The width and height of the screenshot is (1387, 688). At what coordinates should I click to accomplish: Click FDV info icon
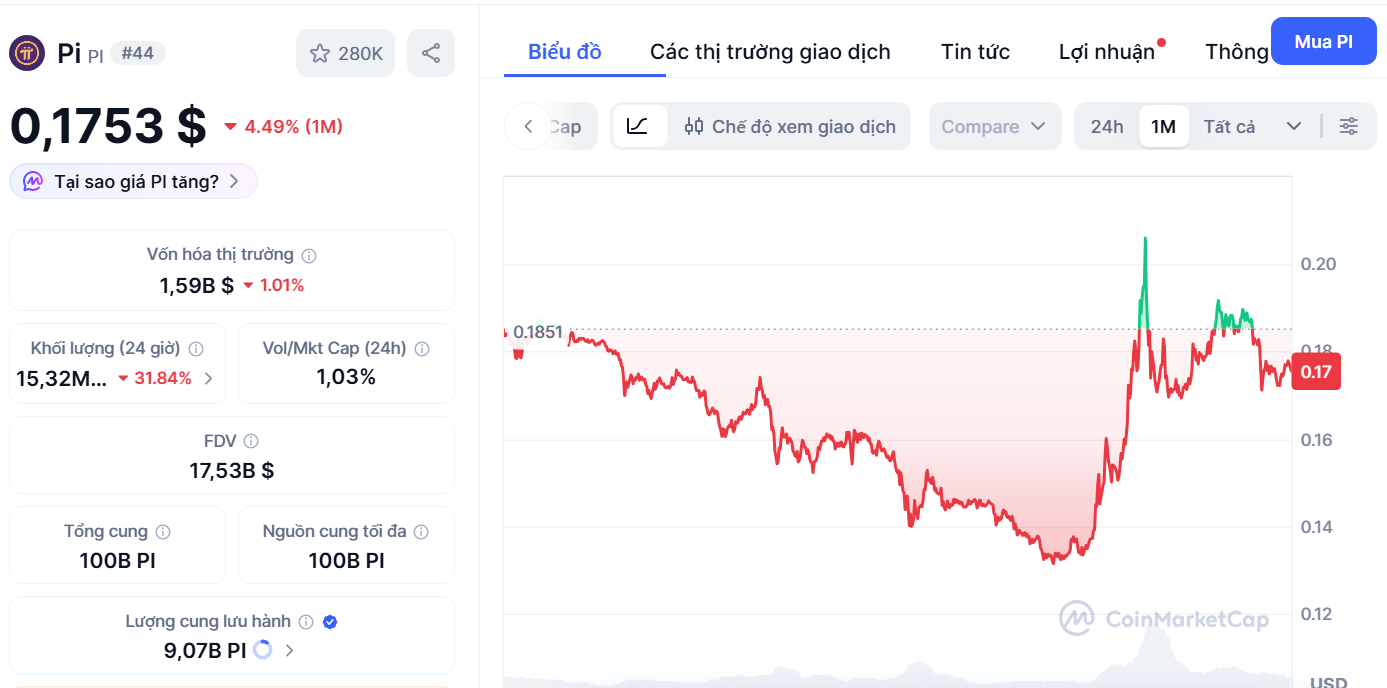(251, 441)
